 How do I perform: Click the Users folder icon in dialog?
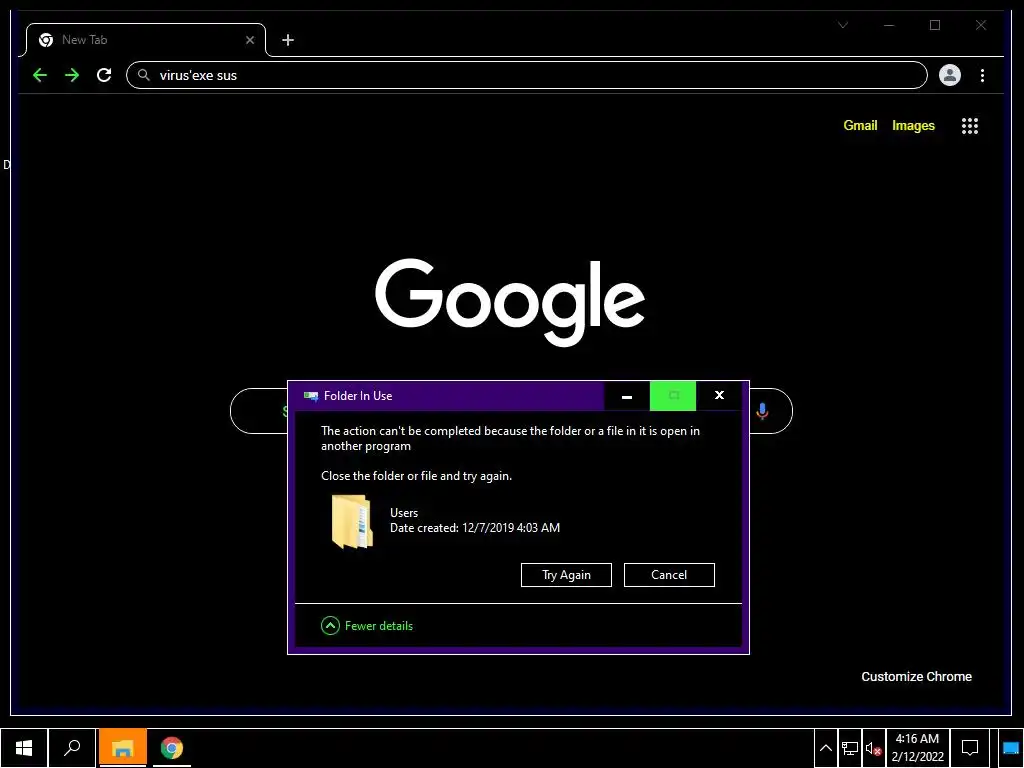click(x=352, y=521)
